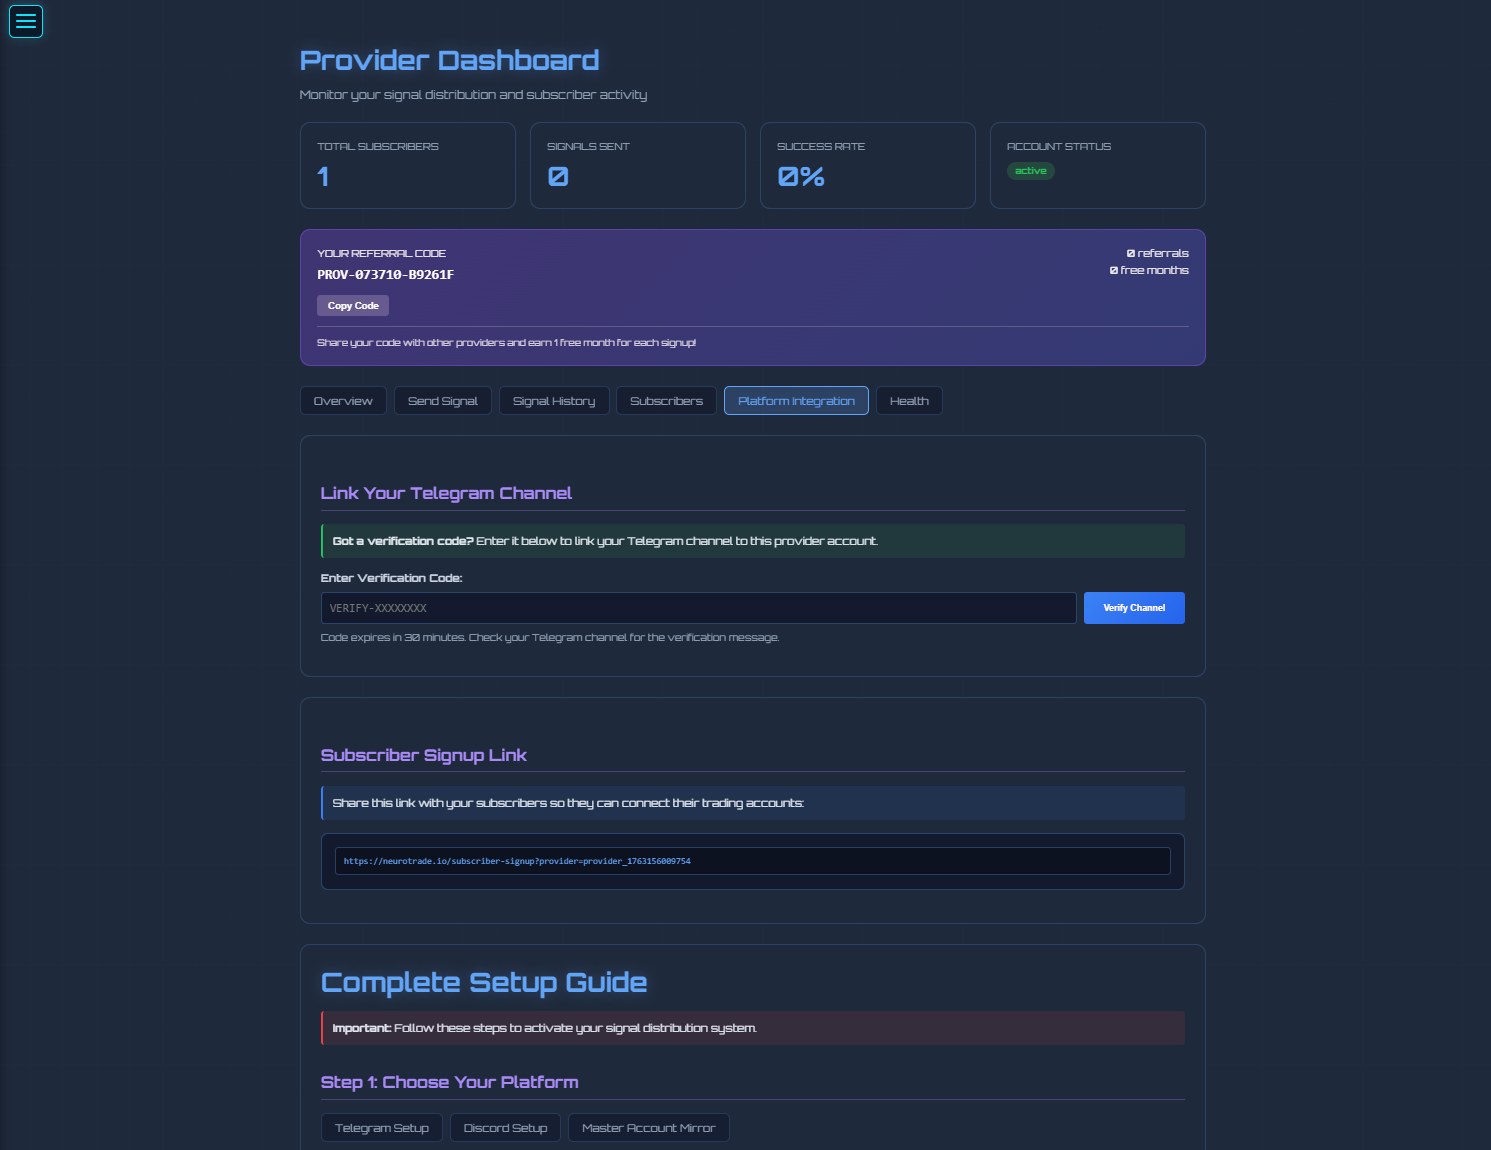Click the PROV-073710-B9261F referral code
The image size is (1491, 1150).
click(x=385, y=274)
